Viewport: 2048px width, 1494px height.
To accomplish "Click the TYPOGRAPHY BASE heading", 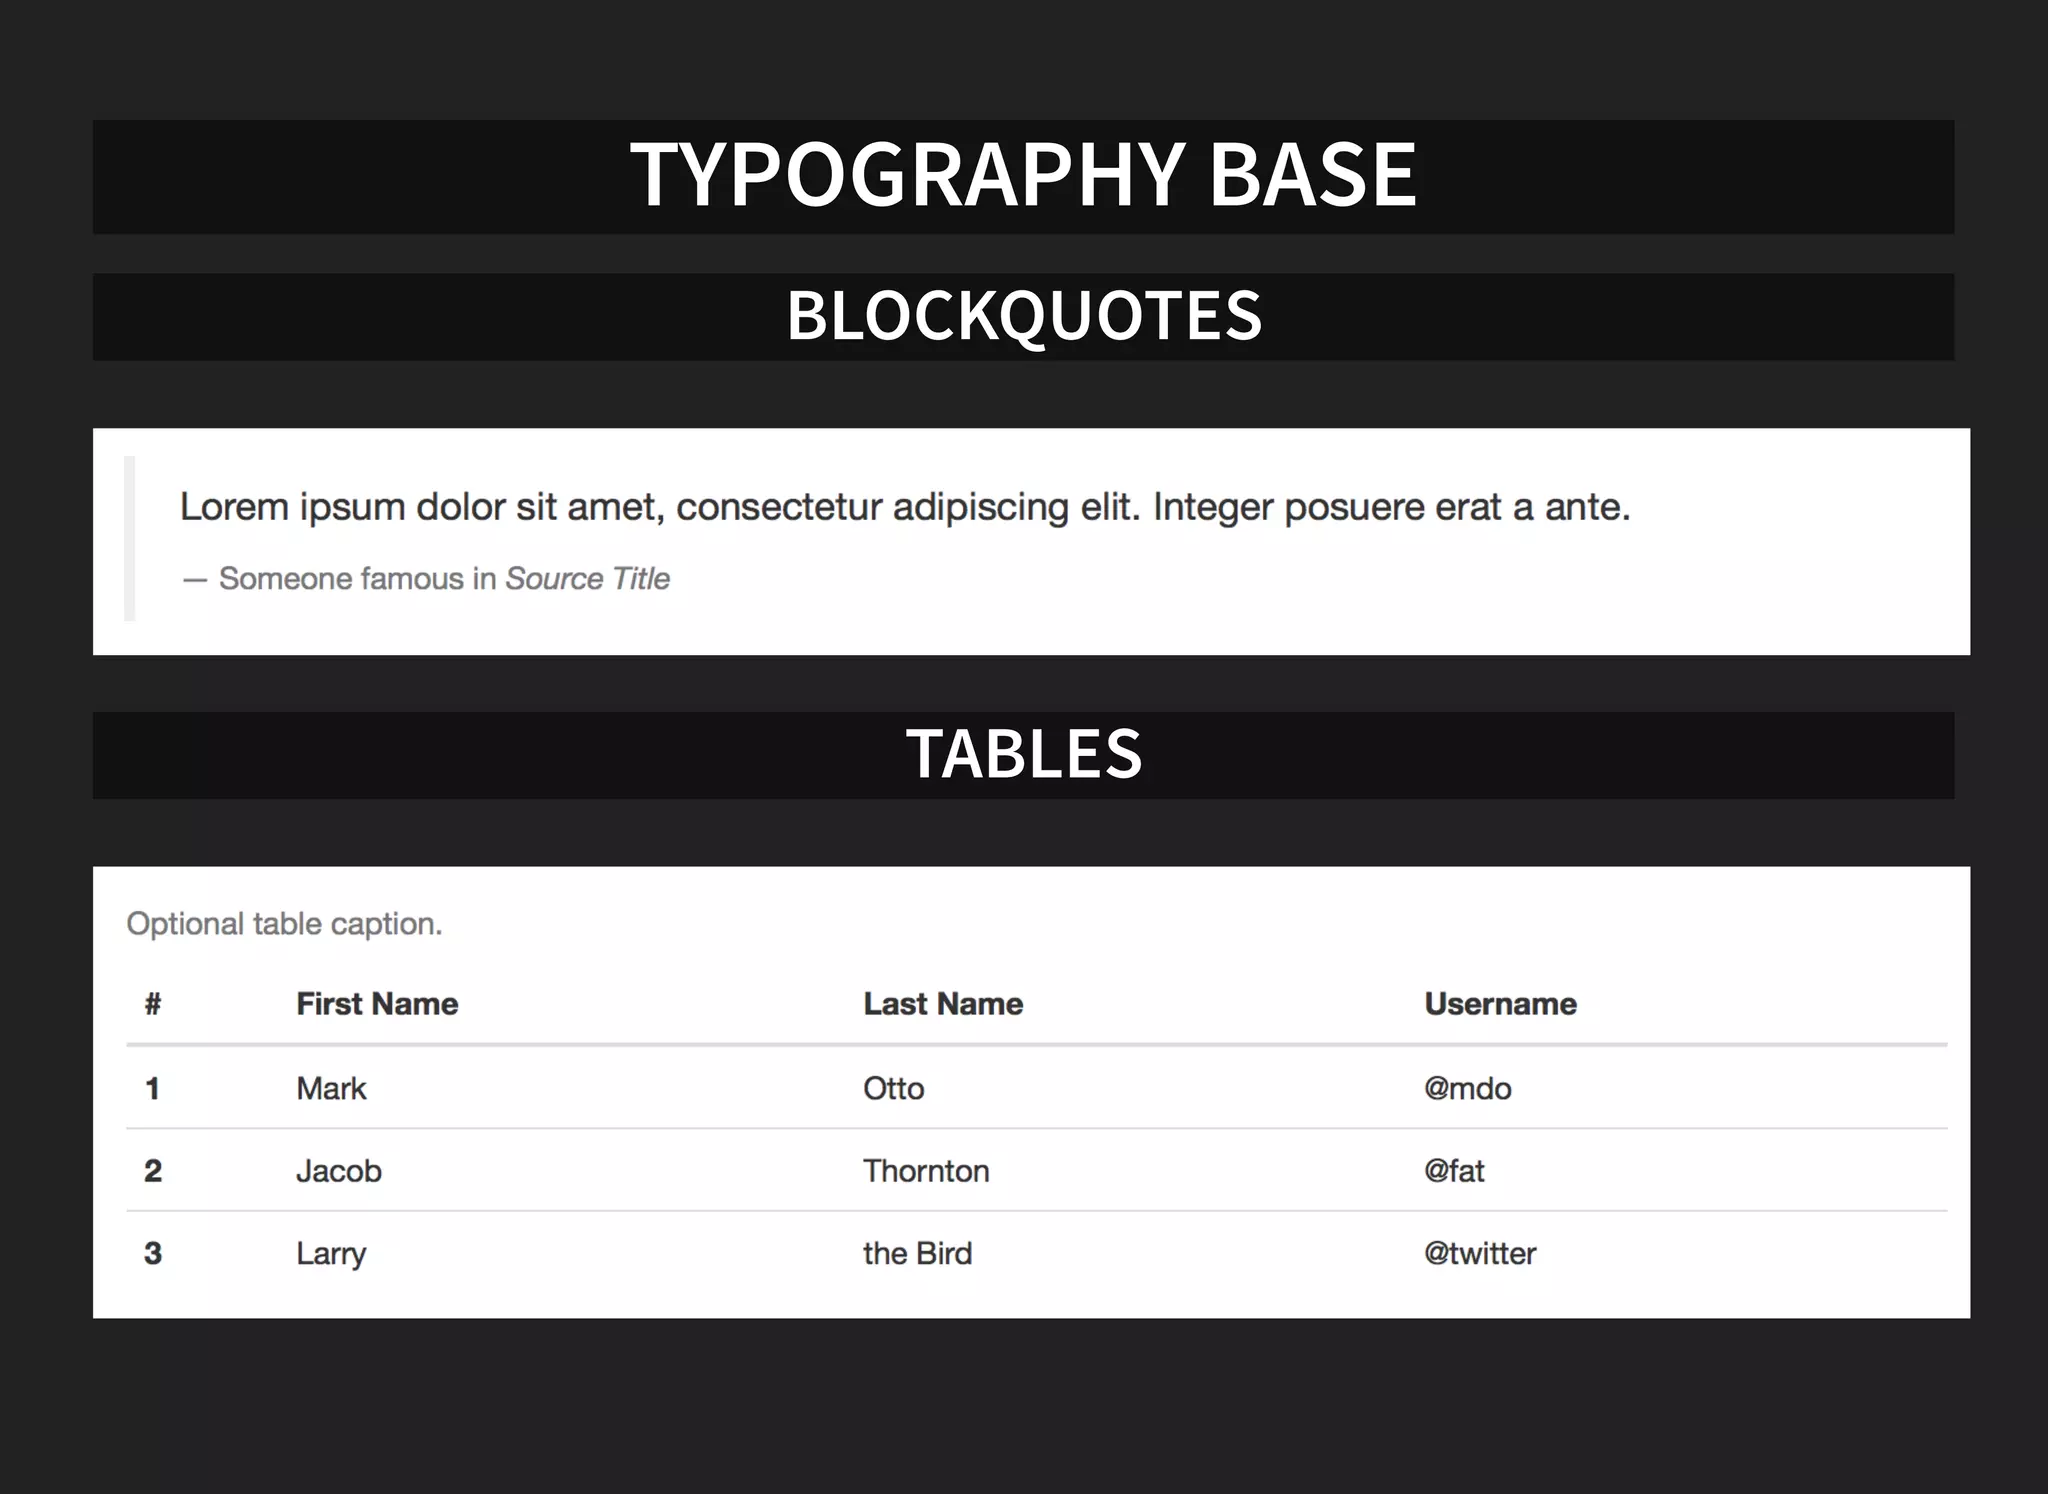I will click(x=1023, y=176).
